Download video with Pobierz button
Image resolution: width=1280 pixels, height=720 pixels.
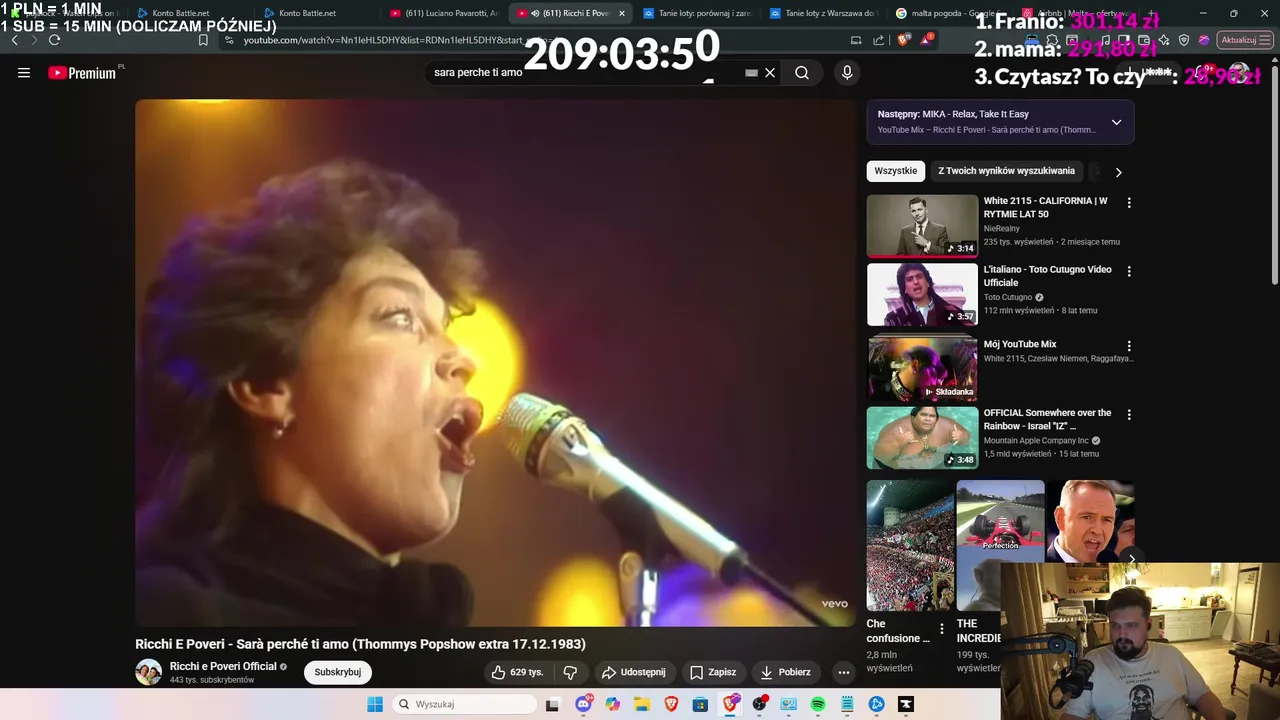(x=785, y=672)
